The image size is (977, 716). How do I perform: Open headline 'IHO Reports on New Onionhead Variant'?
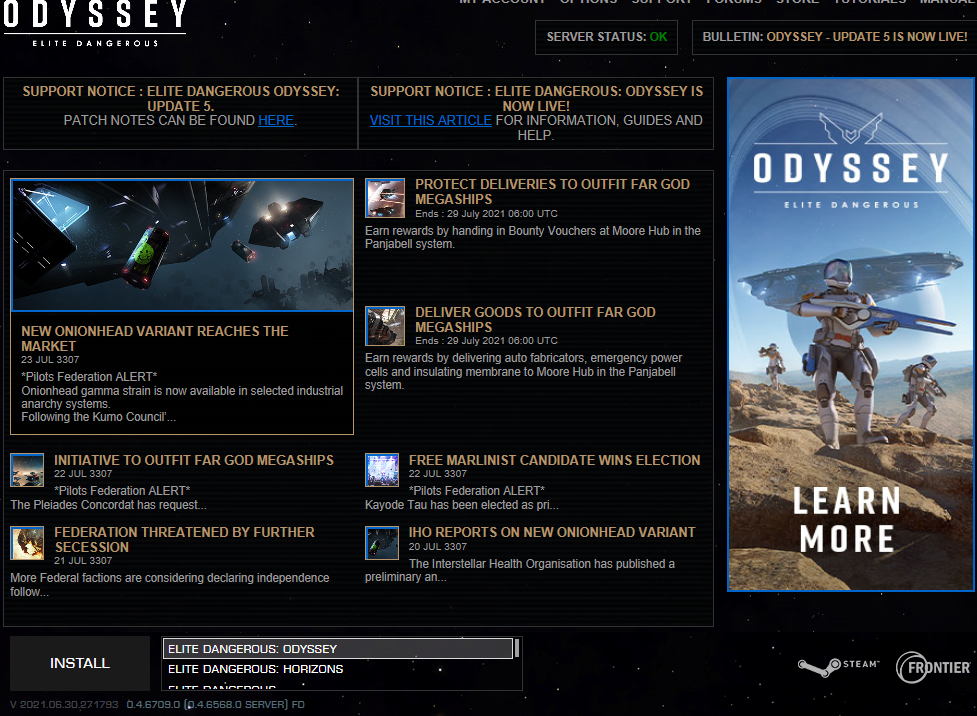(x=552, y=532)
